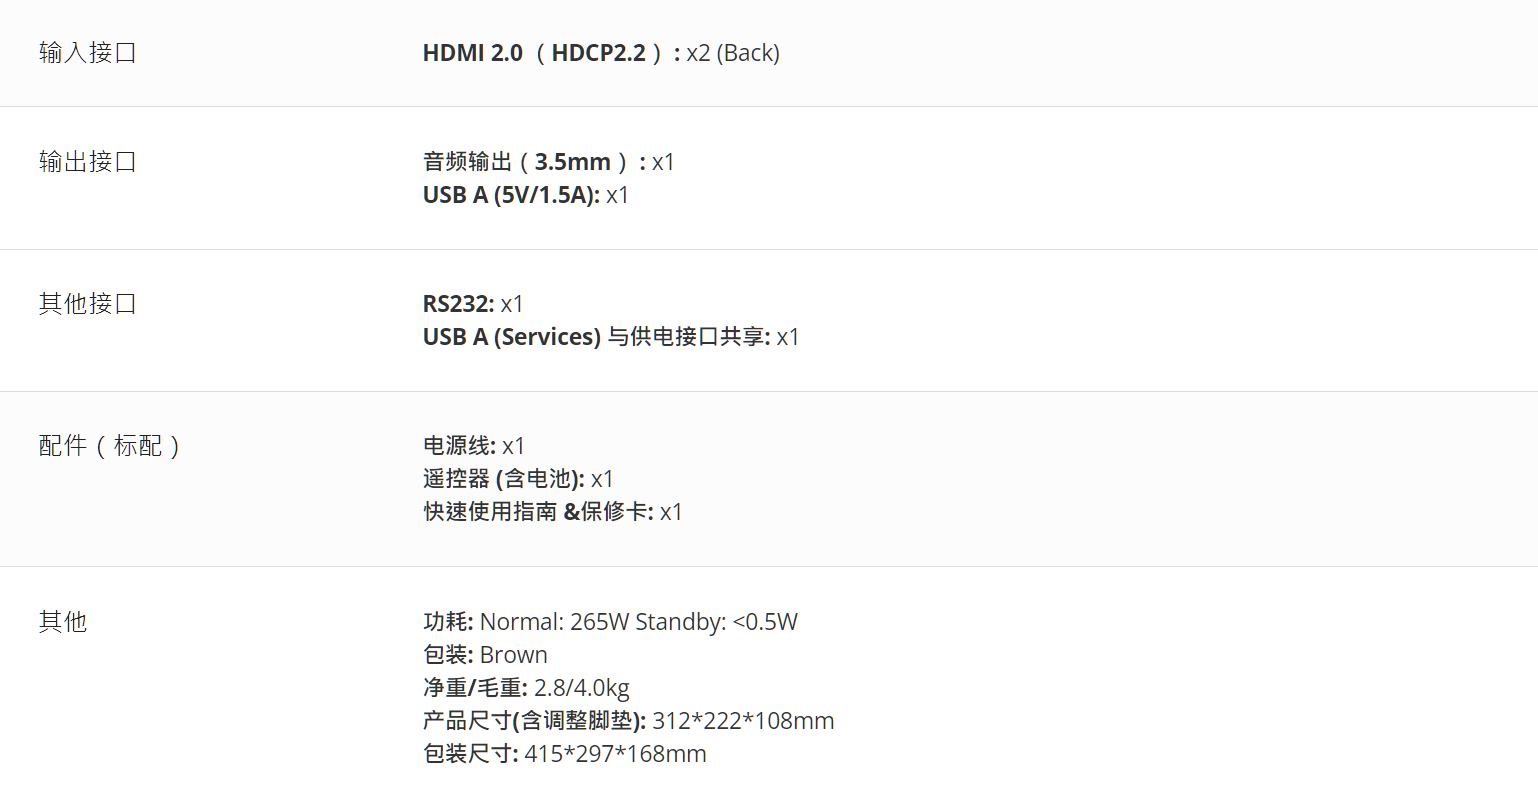Screen dimensions: 1538x800
Task: Click the x2 (Back) text
Action: coord(733,53)
